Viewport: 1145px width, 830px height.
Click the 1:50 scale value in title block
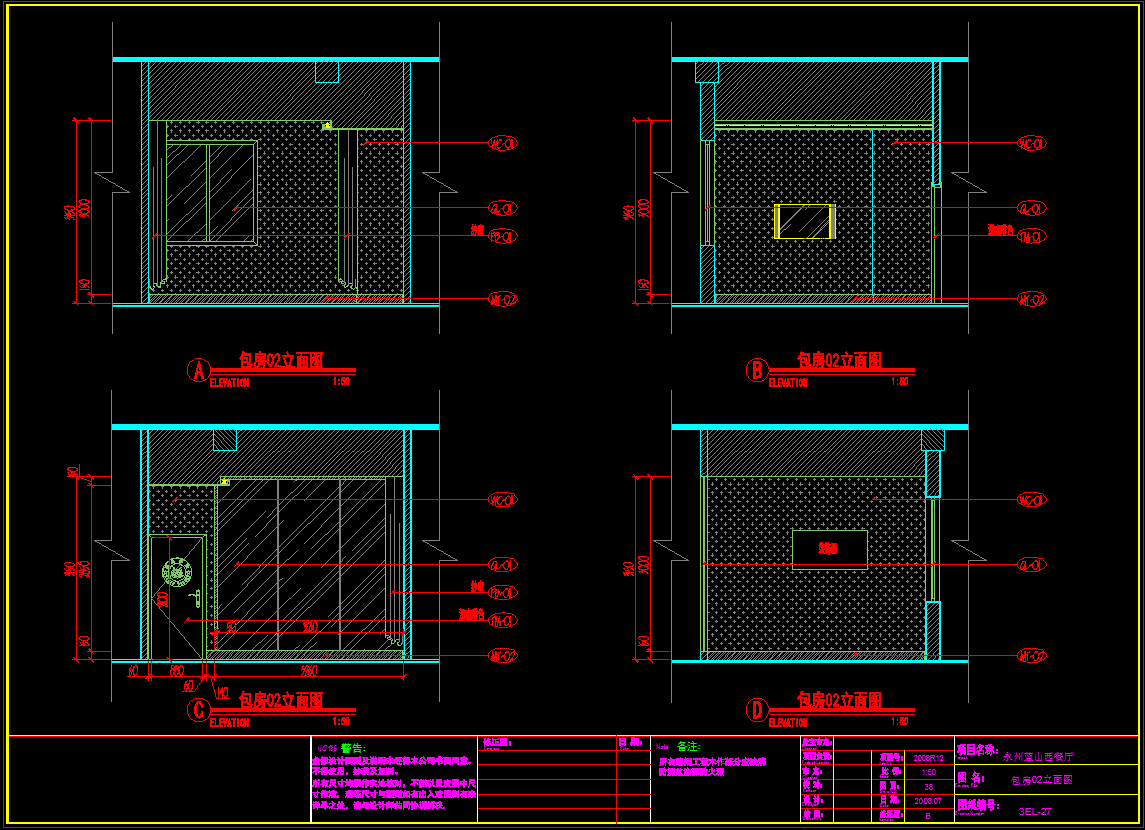pyautogui.click(x=927, y=772)
